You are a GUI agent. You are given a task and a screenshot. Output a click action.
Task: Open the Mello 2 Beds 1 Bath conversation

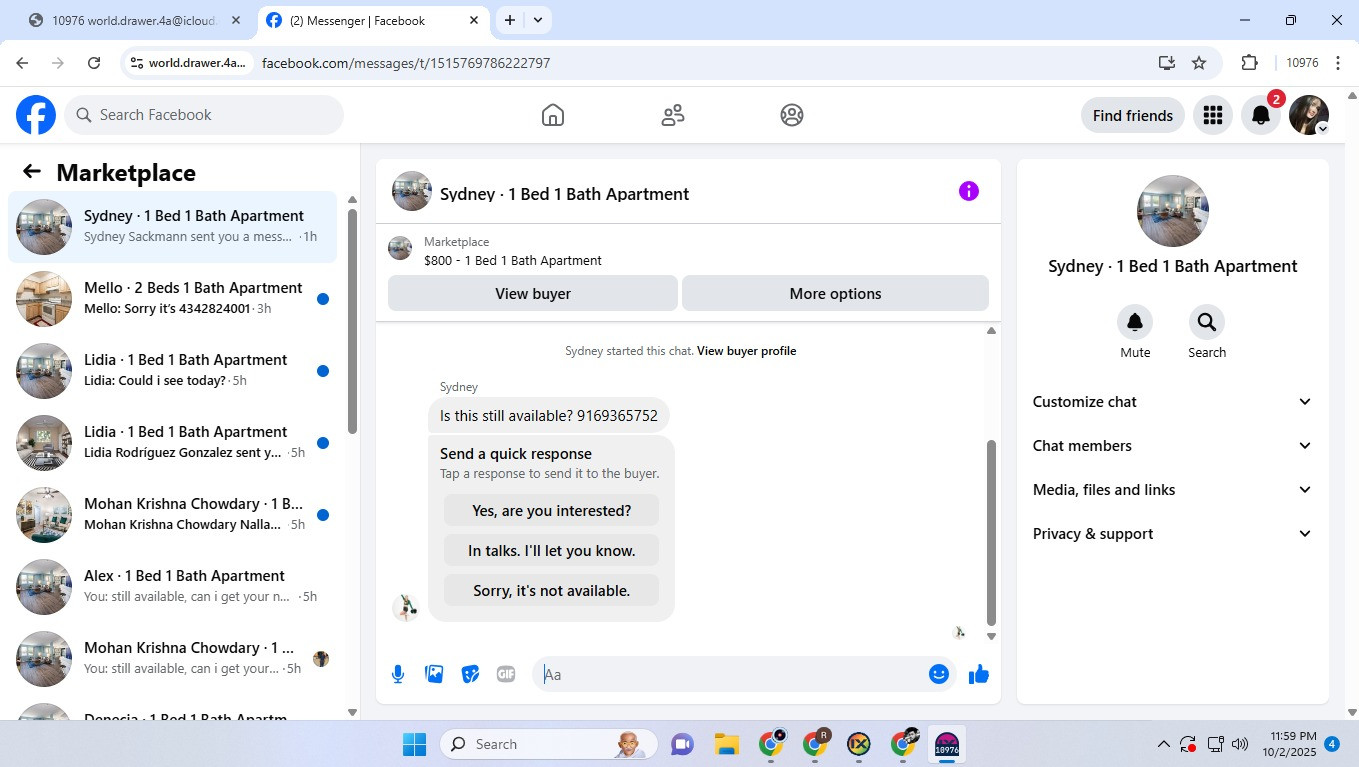click(172, 299)
